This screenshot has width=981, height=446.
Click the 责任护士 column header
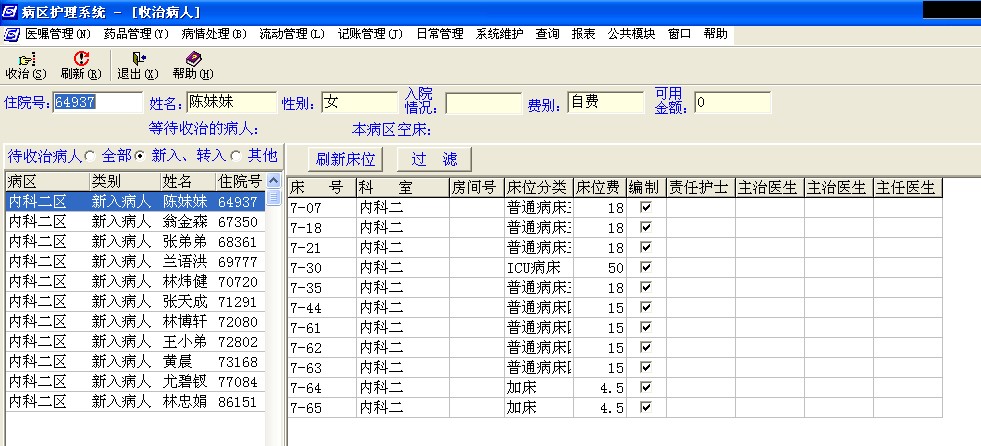pyautogui.click(x=701, y=187)
